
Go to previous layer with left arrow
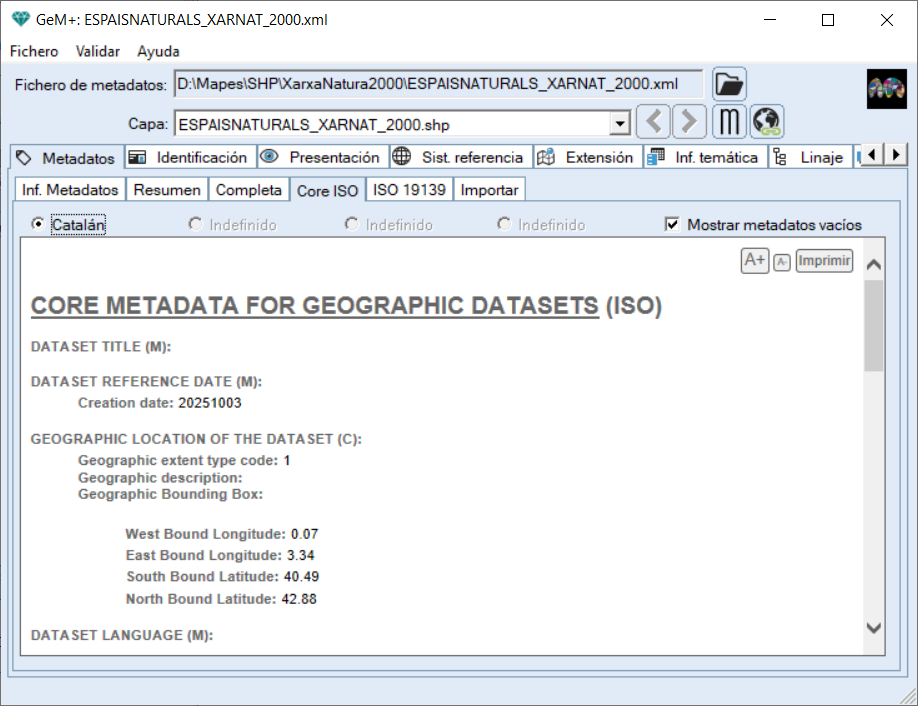(x=653, y=123)
